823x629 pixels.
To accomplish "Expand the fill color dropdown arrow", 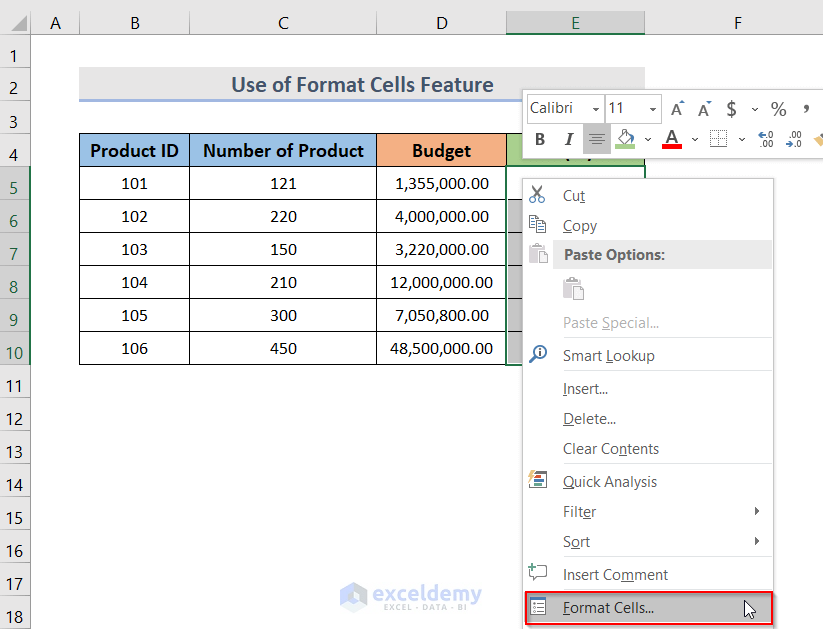I will coord(647,139).
